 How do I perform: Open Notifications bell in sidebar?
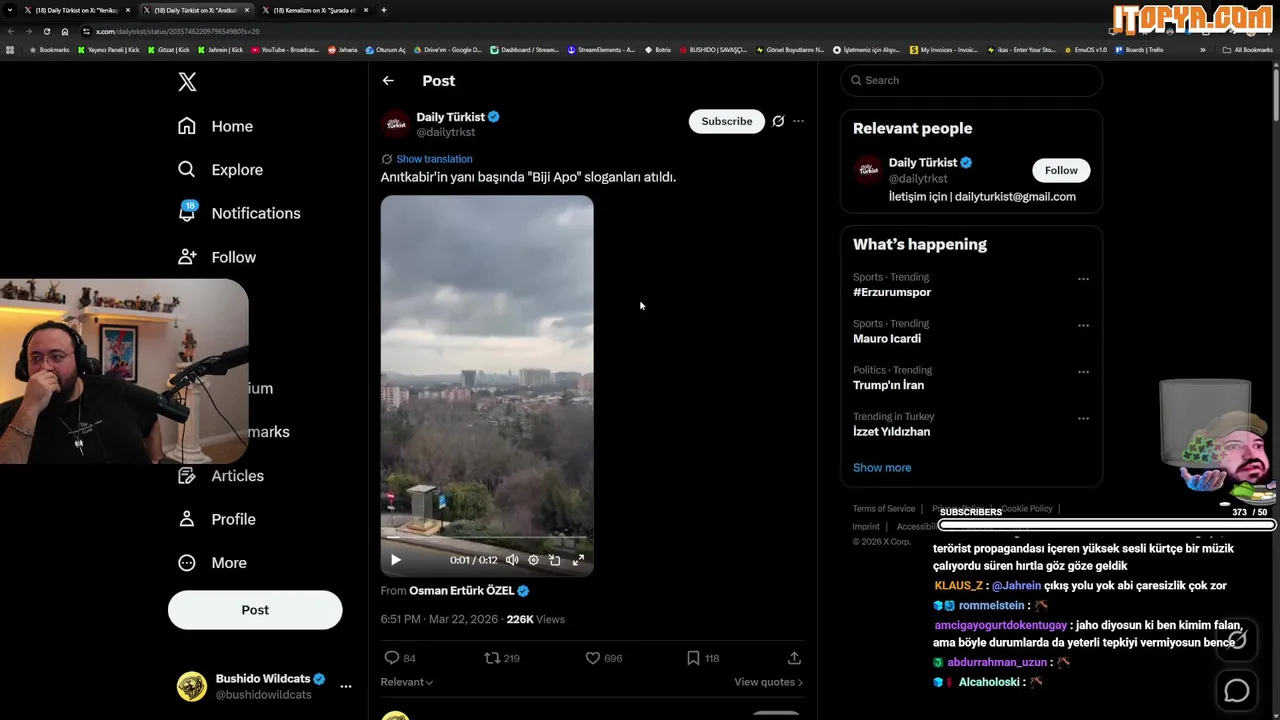point(187,213)
